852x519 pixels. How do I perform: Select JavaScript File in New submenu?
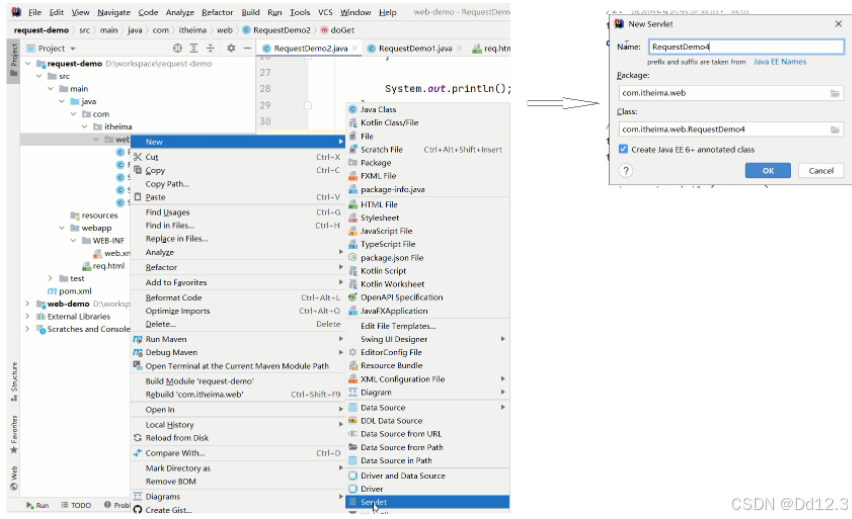tap(428, 231)
